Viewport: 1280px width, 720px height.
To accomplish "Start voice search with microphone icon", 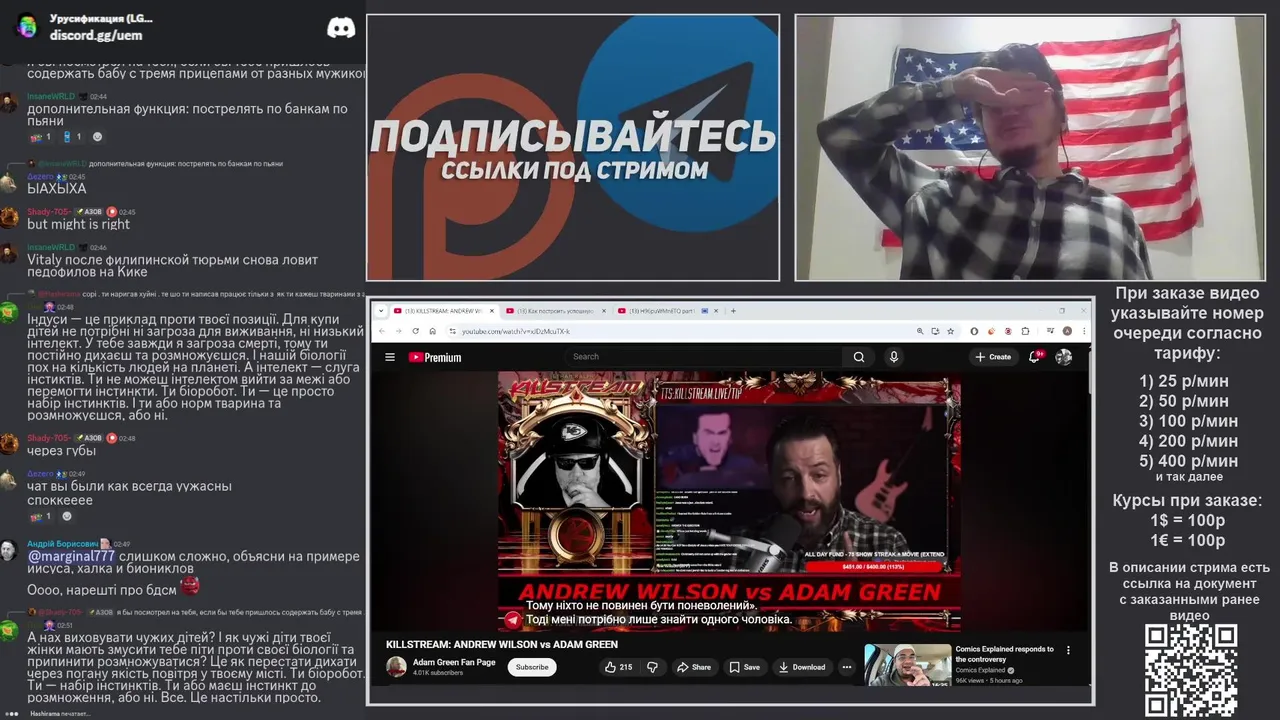I will click(894, 357).
